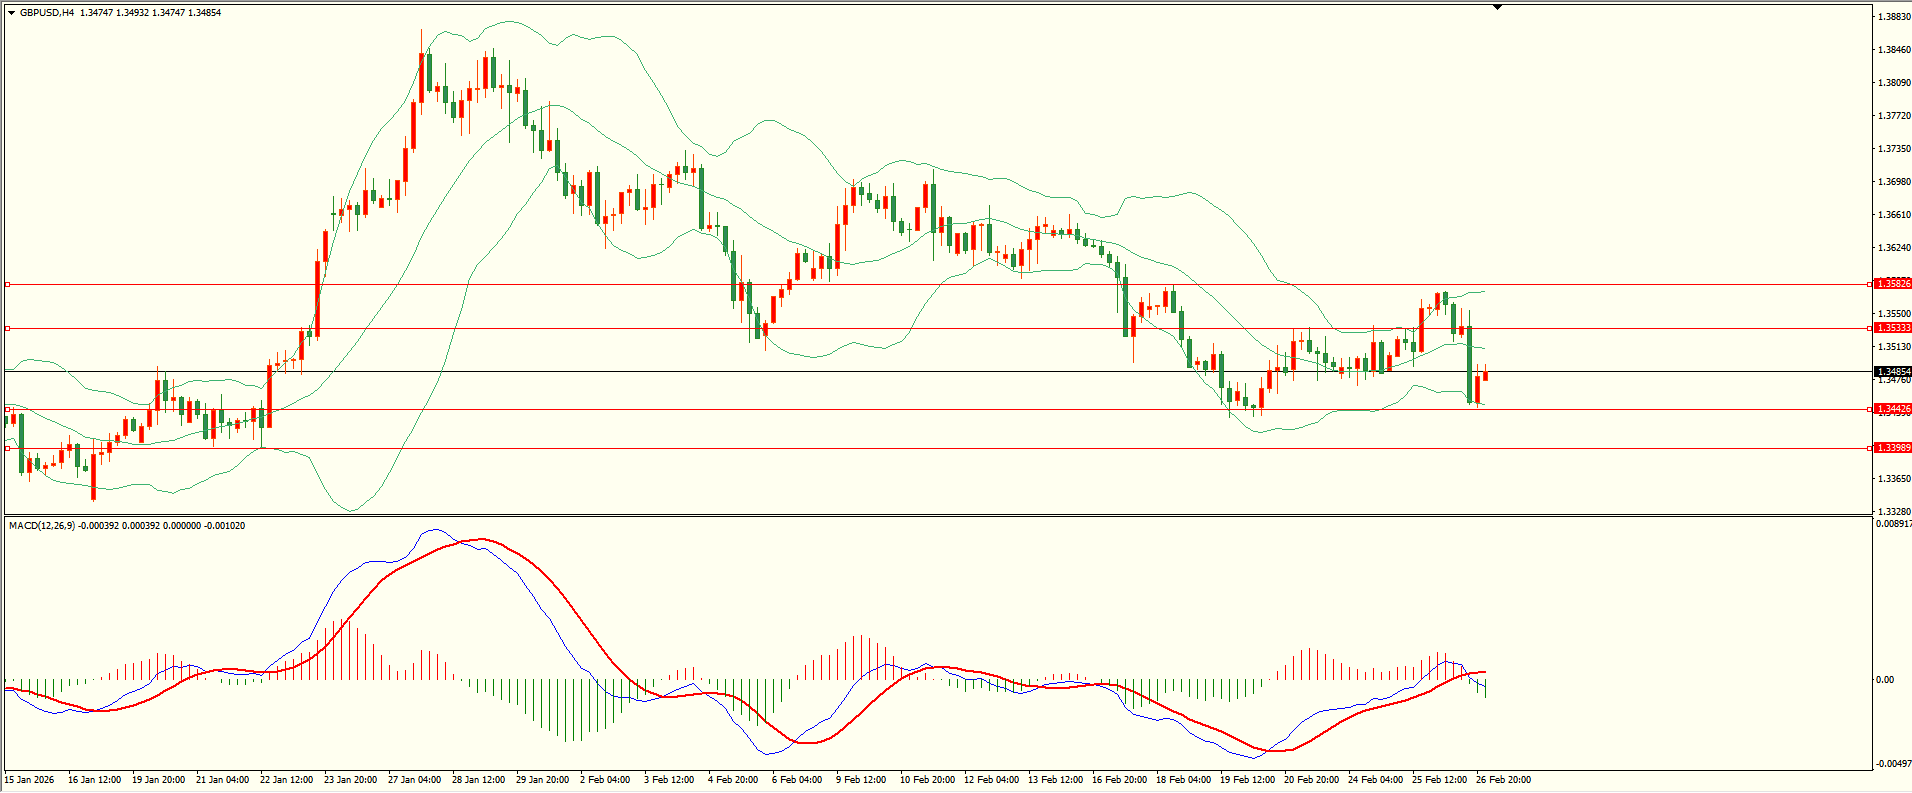Viewport: 1912px width, 793px height.
Task: Click the chart shift triangle marker at top
Action: tap(1497, 7)
